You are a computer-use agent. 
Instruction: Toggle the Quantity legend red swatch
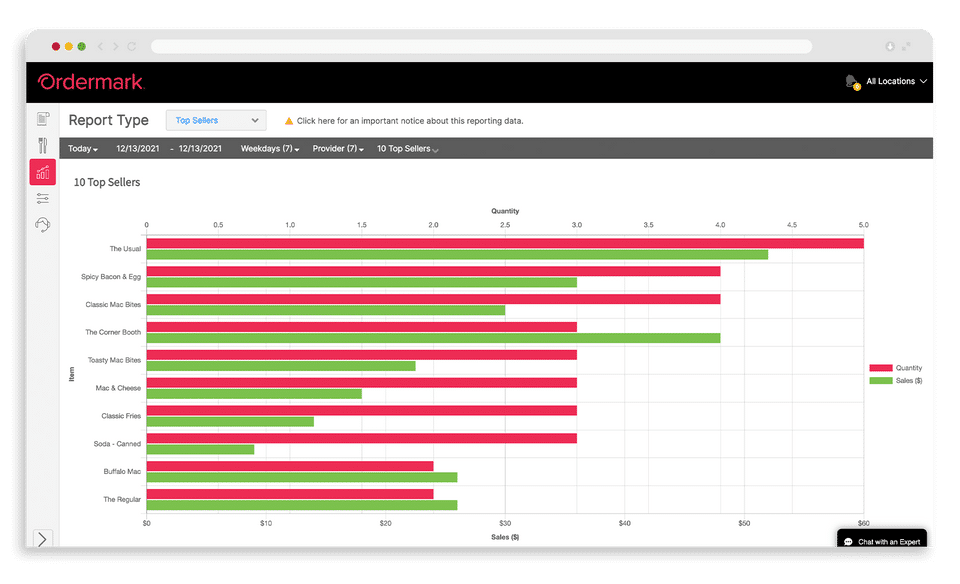click(881, 368)
